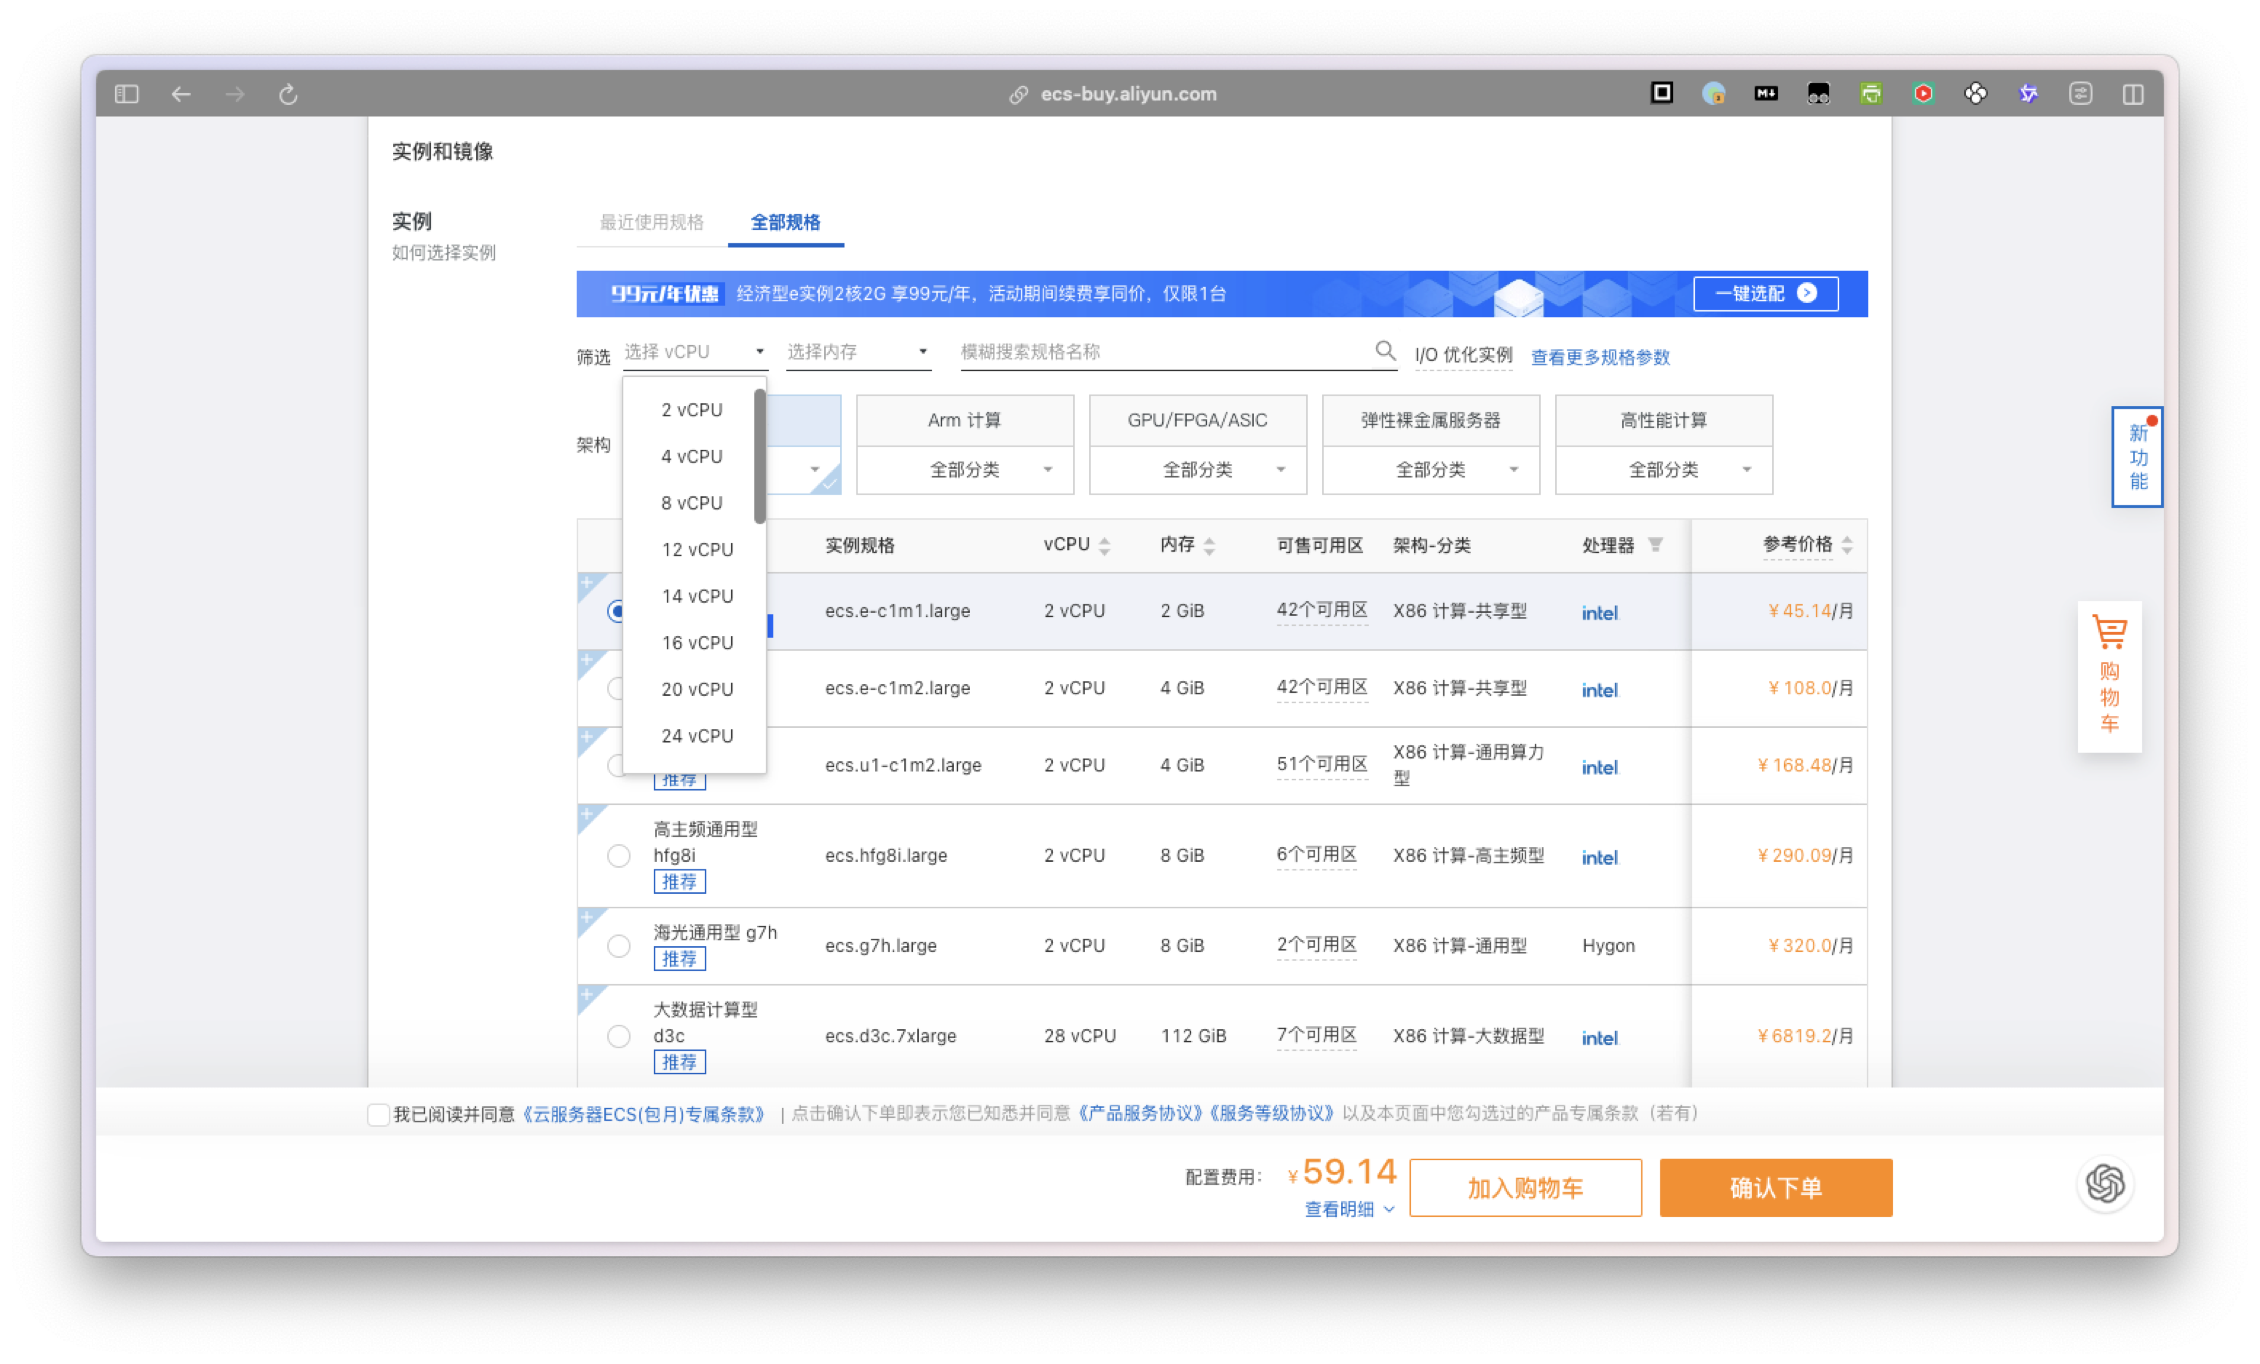This screenshot has width=2260, height=1364.
Task: Expand Arm computing category dropdown
Action: 964,469
